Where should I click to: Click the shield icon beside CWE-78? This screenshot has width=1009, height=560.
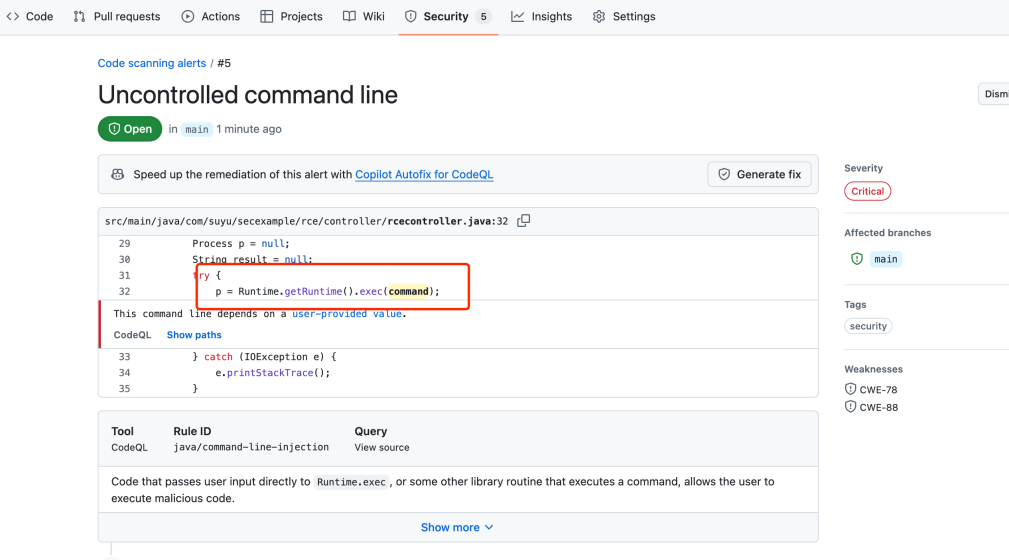pos(850,389)
